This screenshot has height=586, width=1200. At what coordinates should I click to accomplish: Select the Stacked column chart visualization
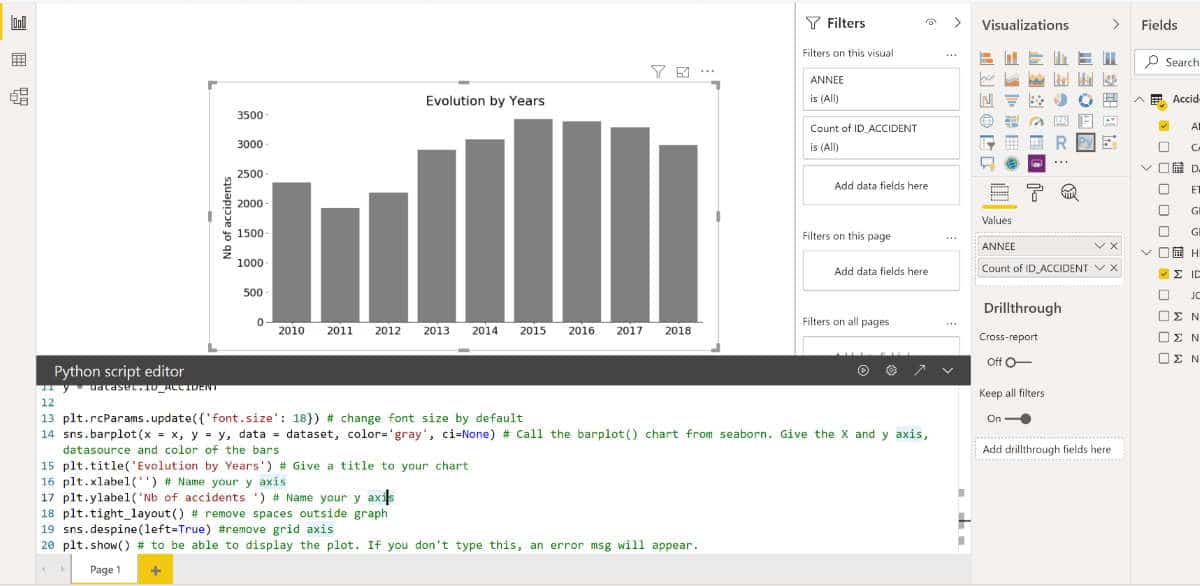point(1012,58)
